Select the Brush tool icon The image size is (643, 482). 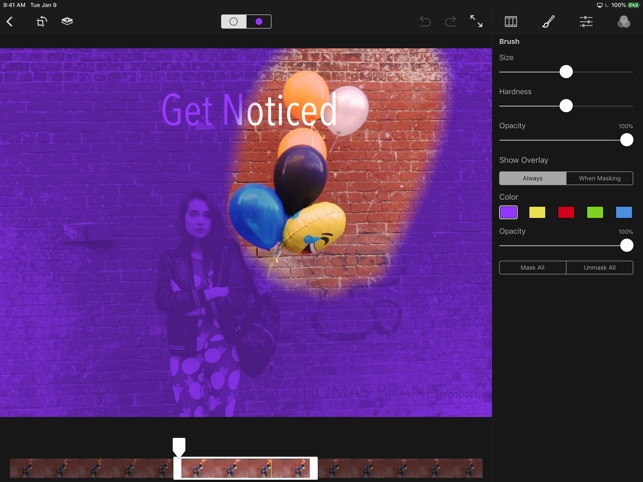548,21
